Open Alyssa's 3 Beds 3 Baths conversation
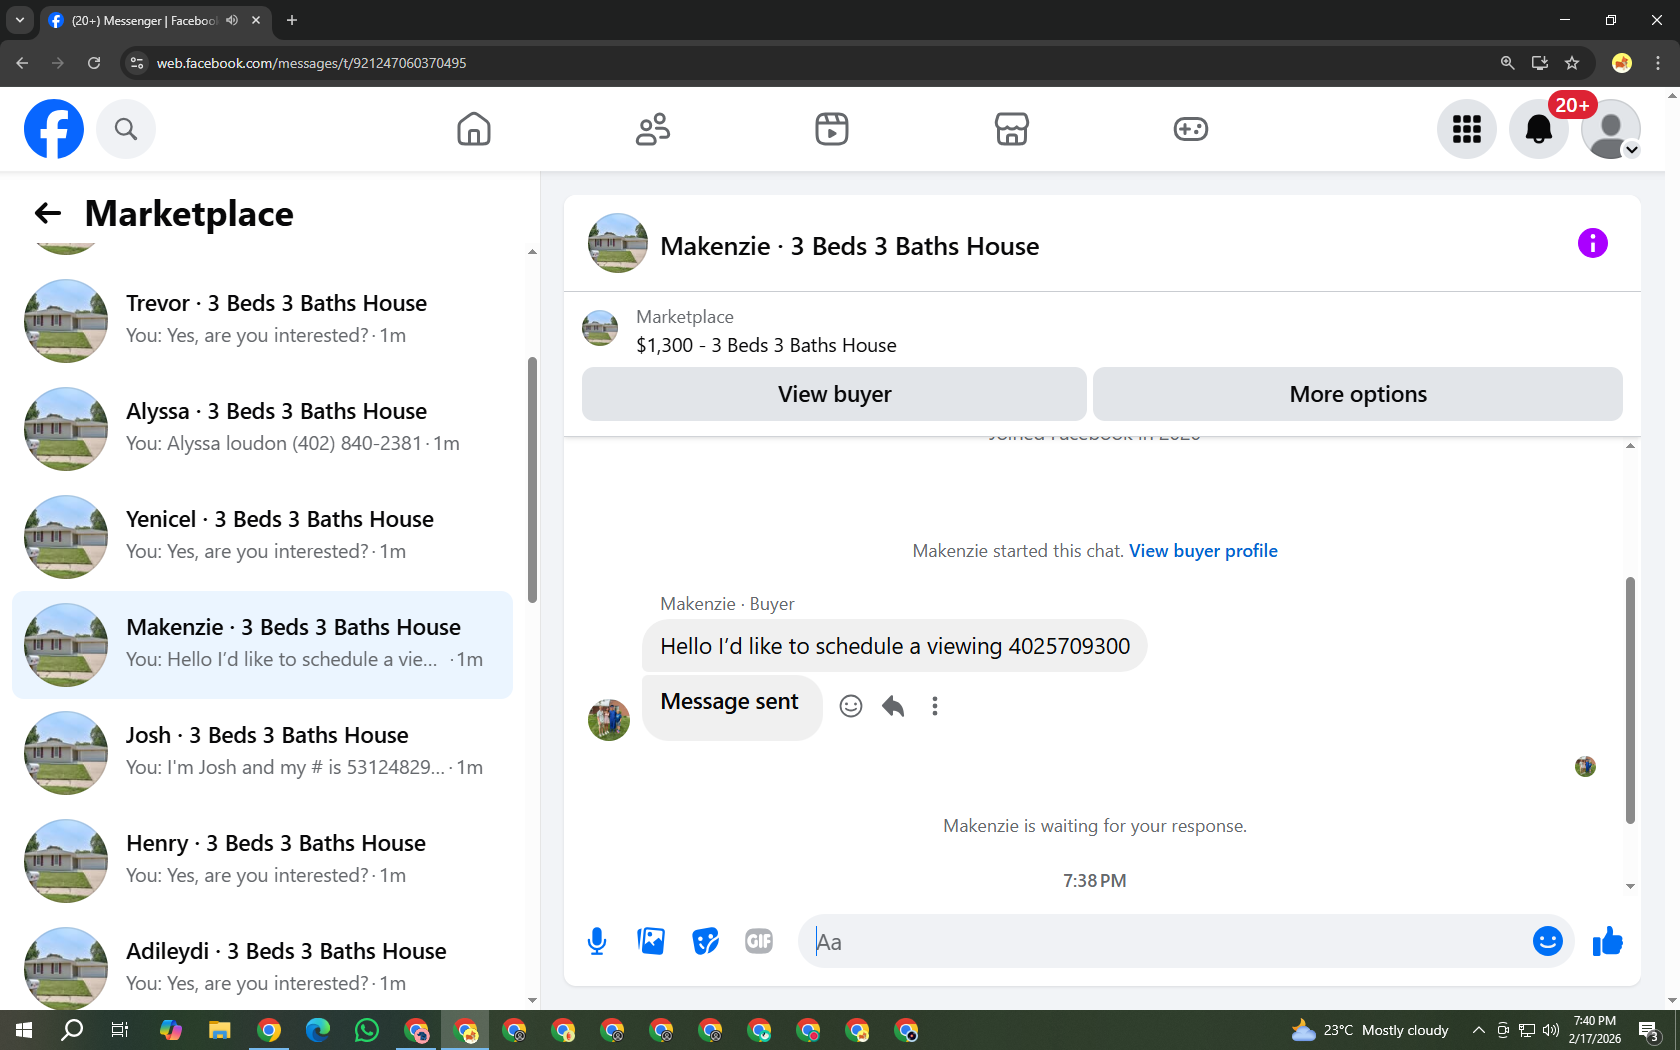The image size is (1680, 1050). (x=262, y=429)
